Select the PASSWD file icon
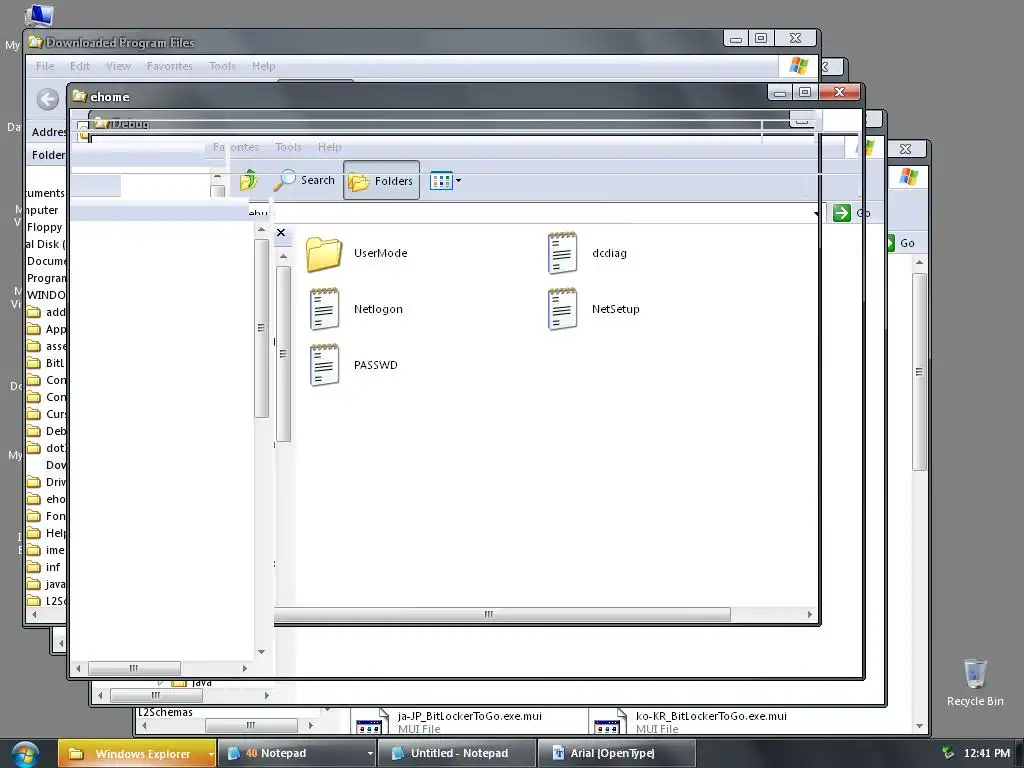 tap(325, 365)
